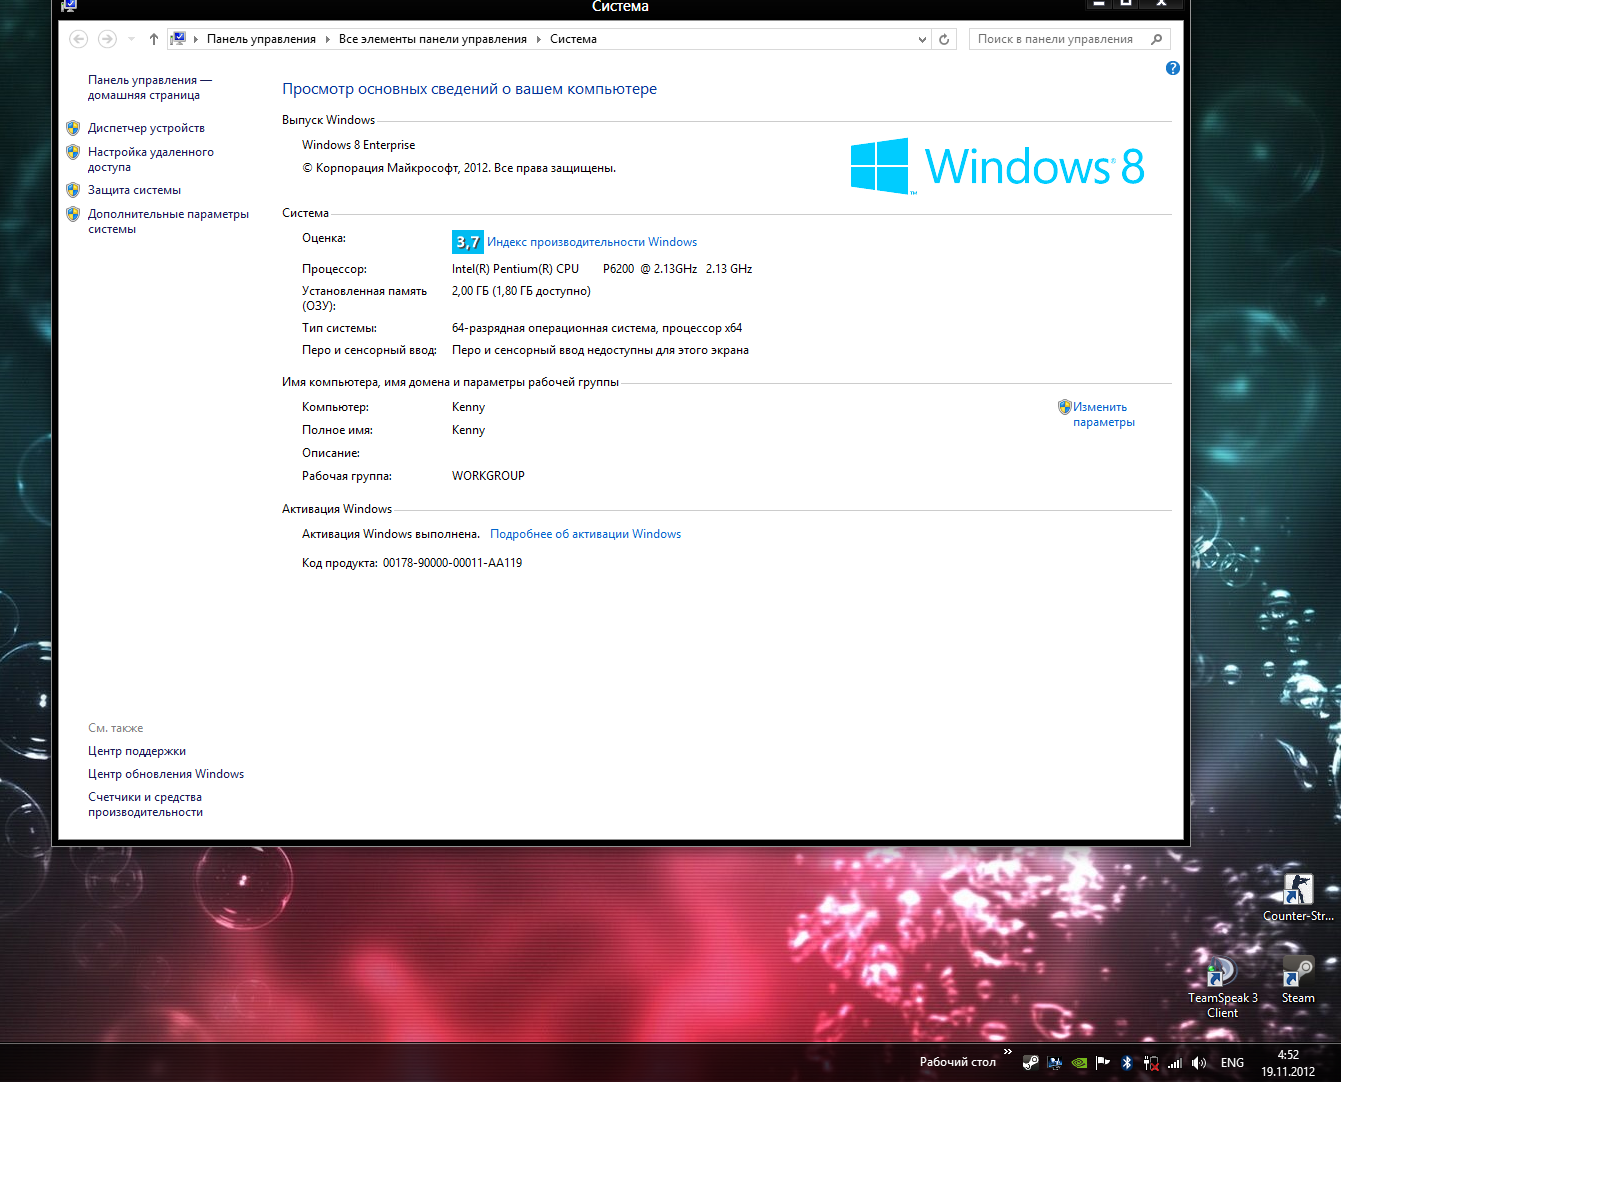This screenshot has width=1600, height=1200.
Task: Click the 64-разрядная операционная система value
Action: [x=597, y=328]
